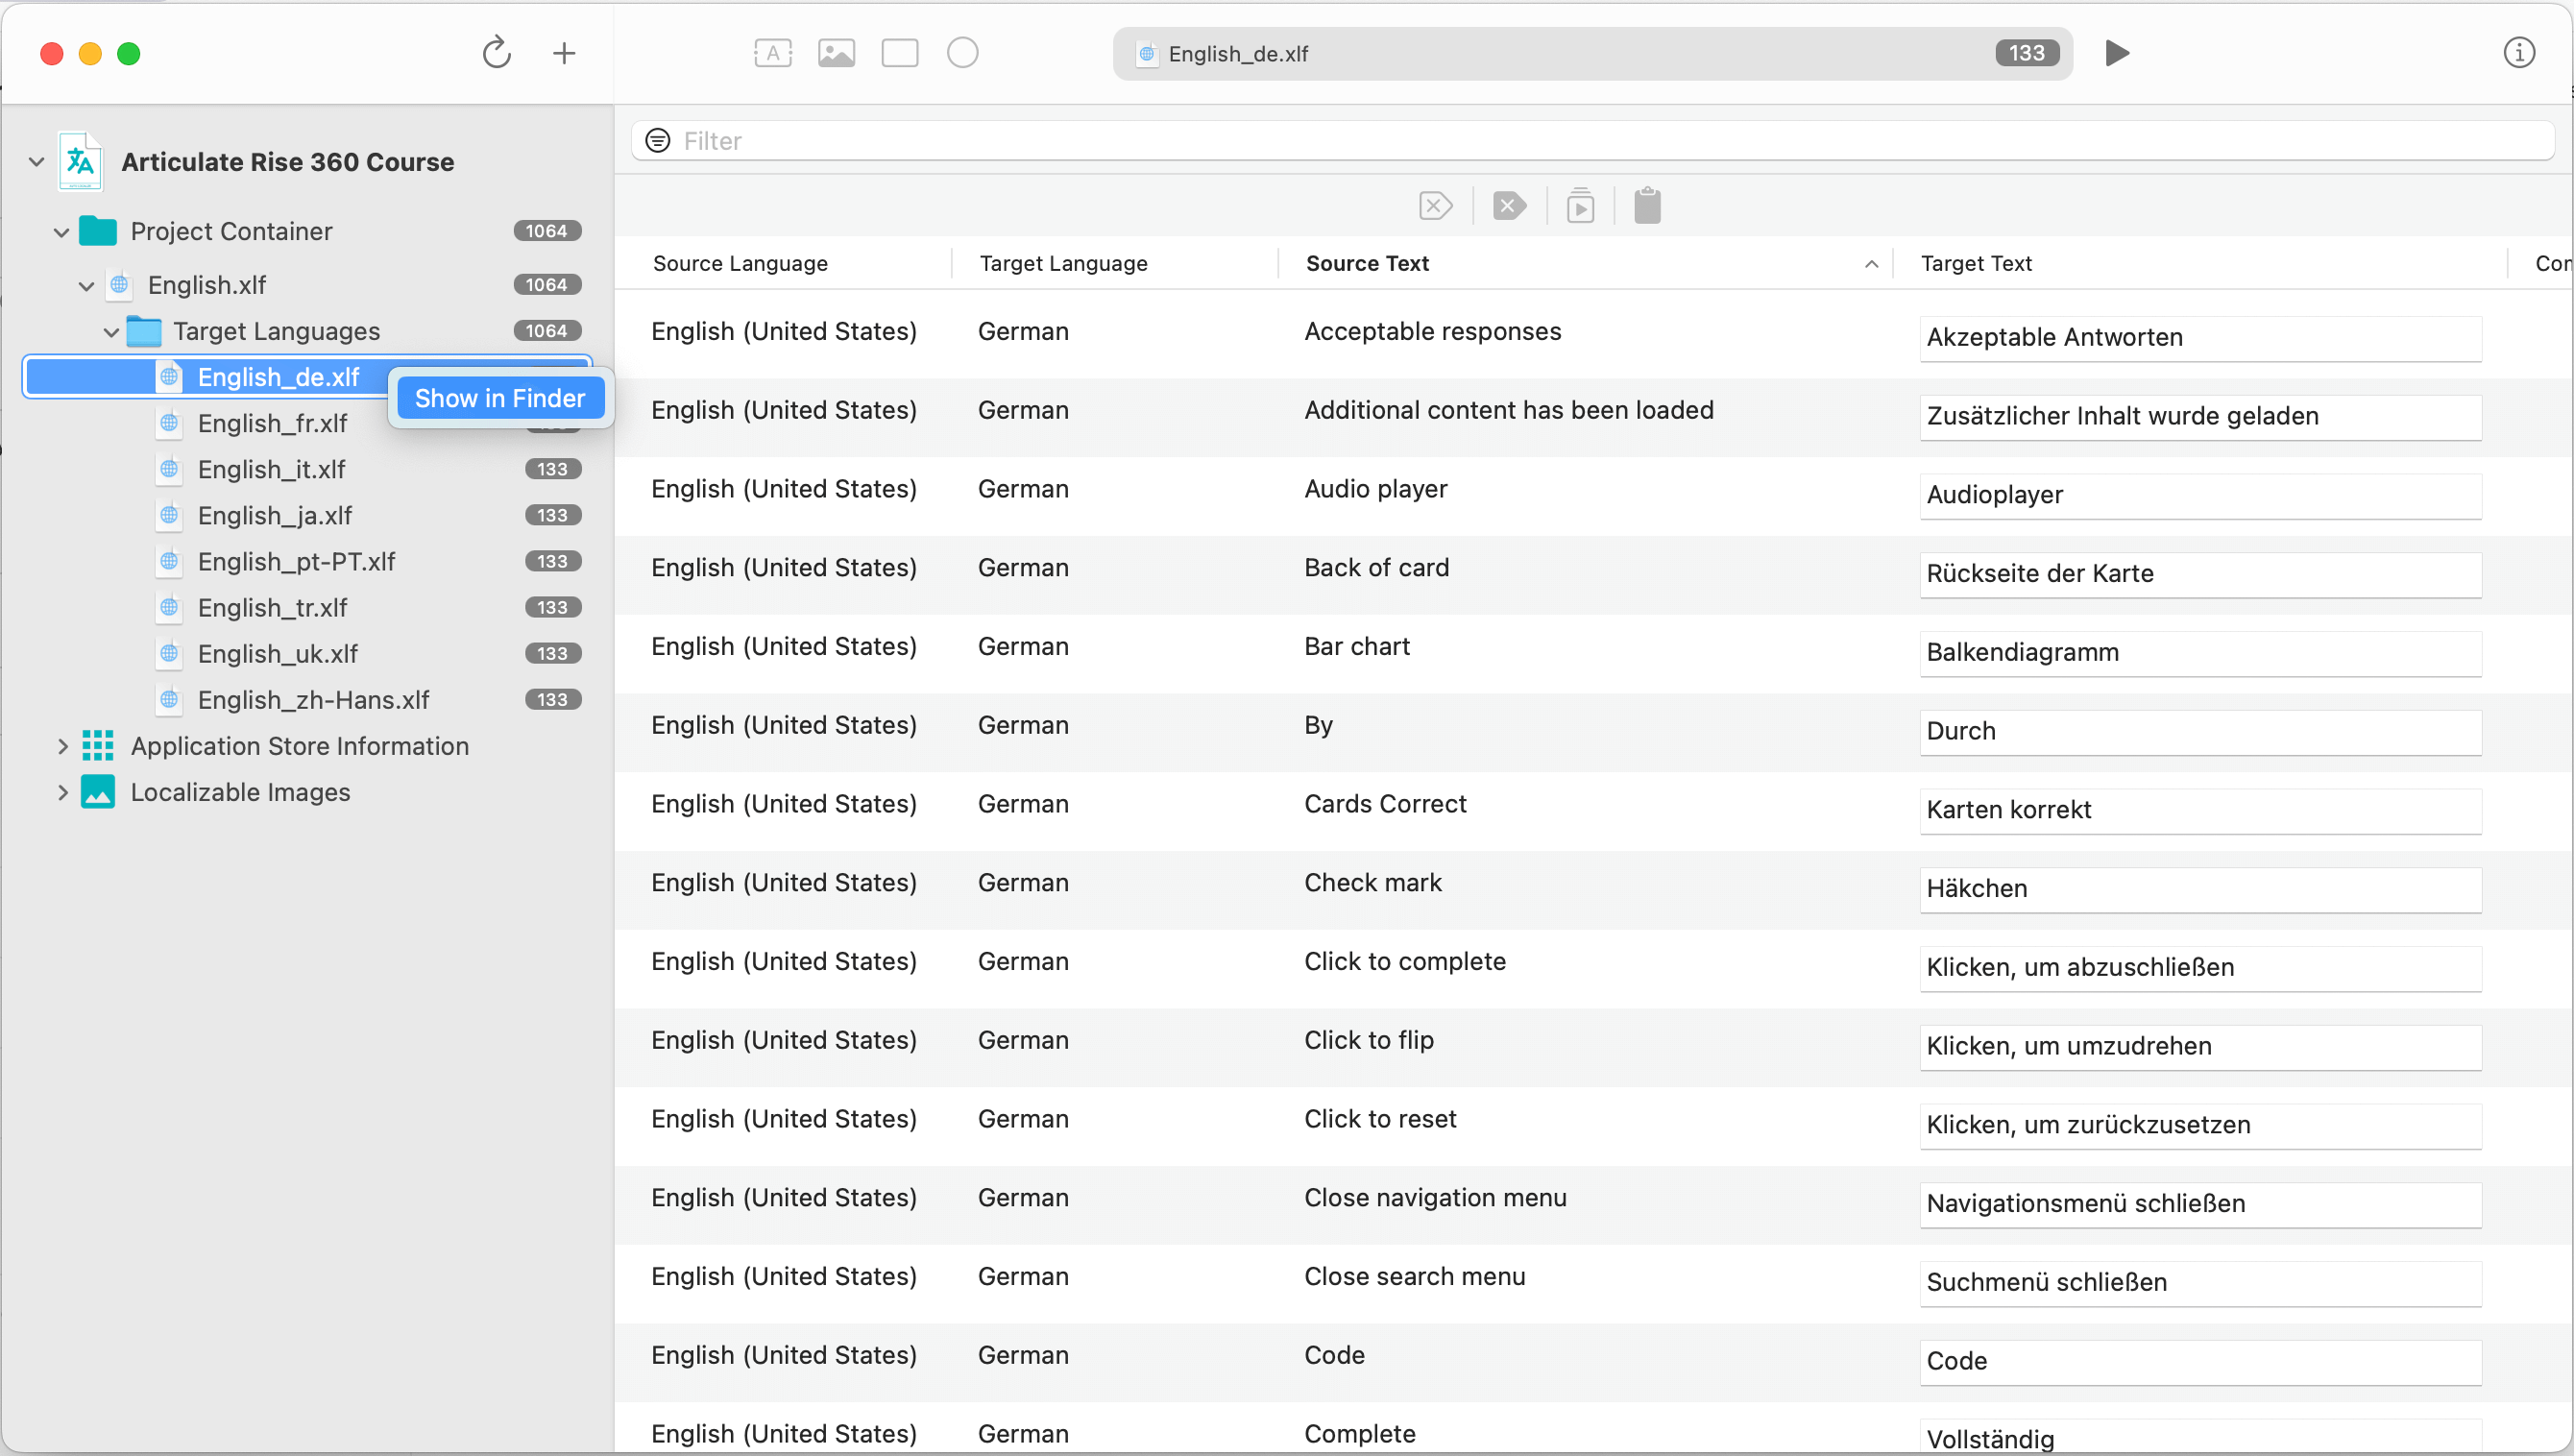Click the Source Language column header
The height and width of the screenshot is (1456, 2574).
click(x=740, y=263)
